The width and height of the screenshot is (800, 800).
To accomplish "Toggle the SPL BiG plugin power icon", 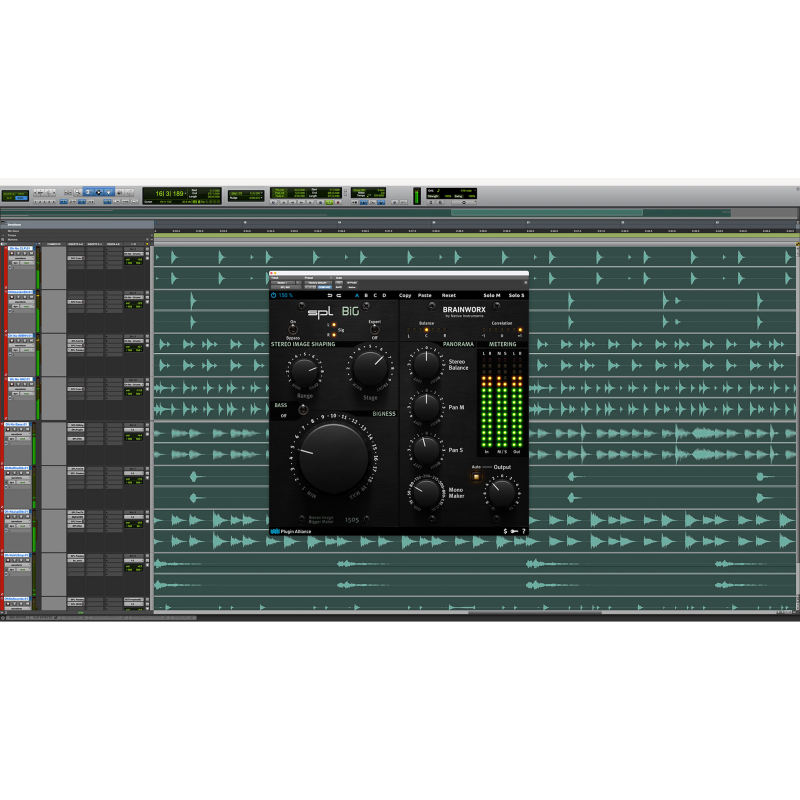I will point(273,295).
